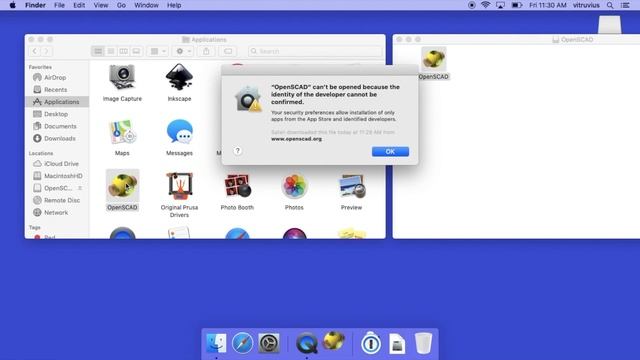Open System Preferences from the Dock
Screen dimensions: 640x360
[x=269, y=343]
